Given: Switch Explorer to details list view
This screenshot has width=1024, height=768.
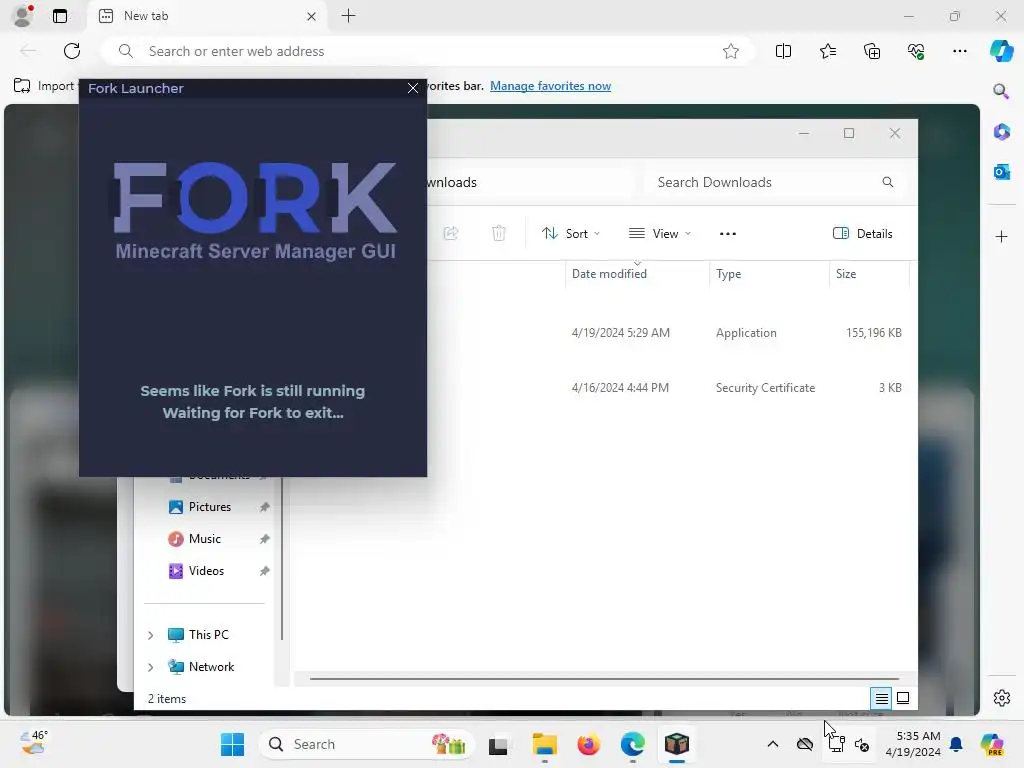Looking at the screenshot, I should click(x=881, y=699).
